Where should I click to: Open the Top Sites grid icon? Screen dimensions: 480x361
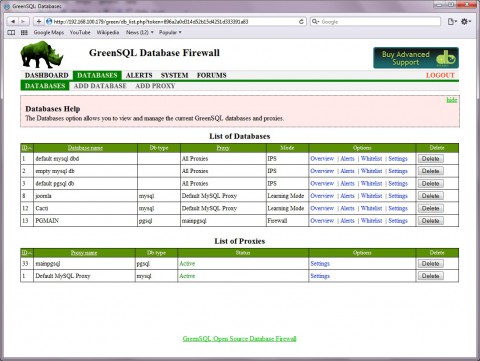pos(24,32)
